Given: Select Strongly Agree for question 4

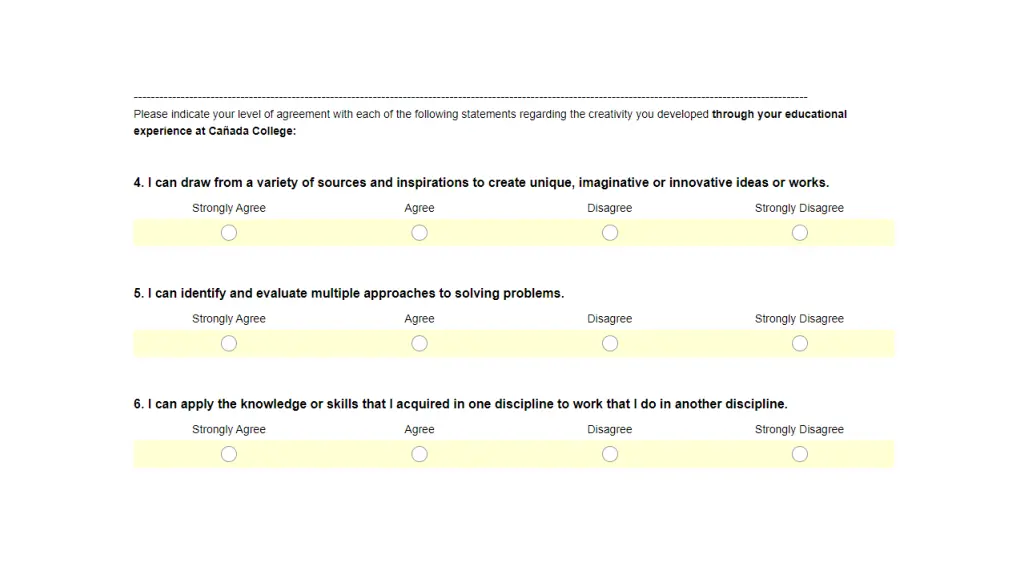Looking at the screenshot, I should [229, 232].
